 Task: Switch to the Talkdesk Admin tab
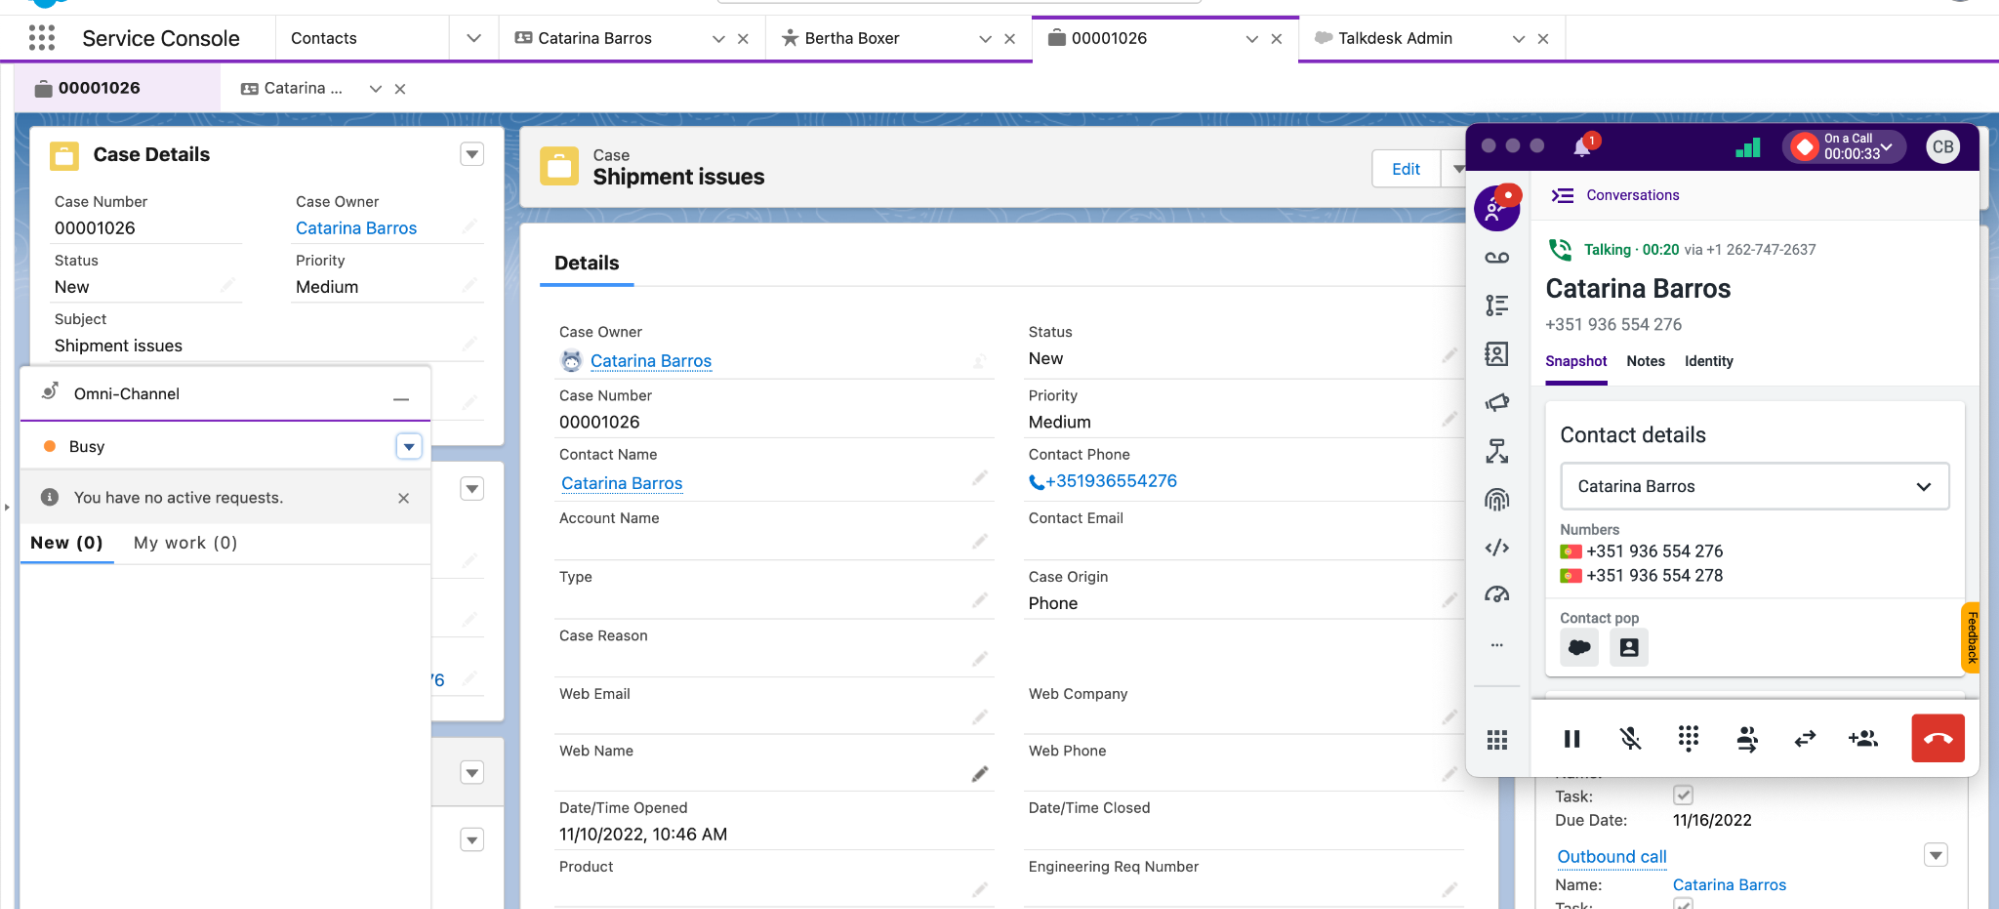1394,38
